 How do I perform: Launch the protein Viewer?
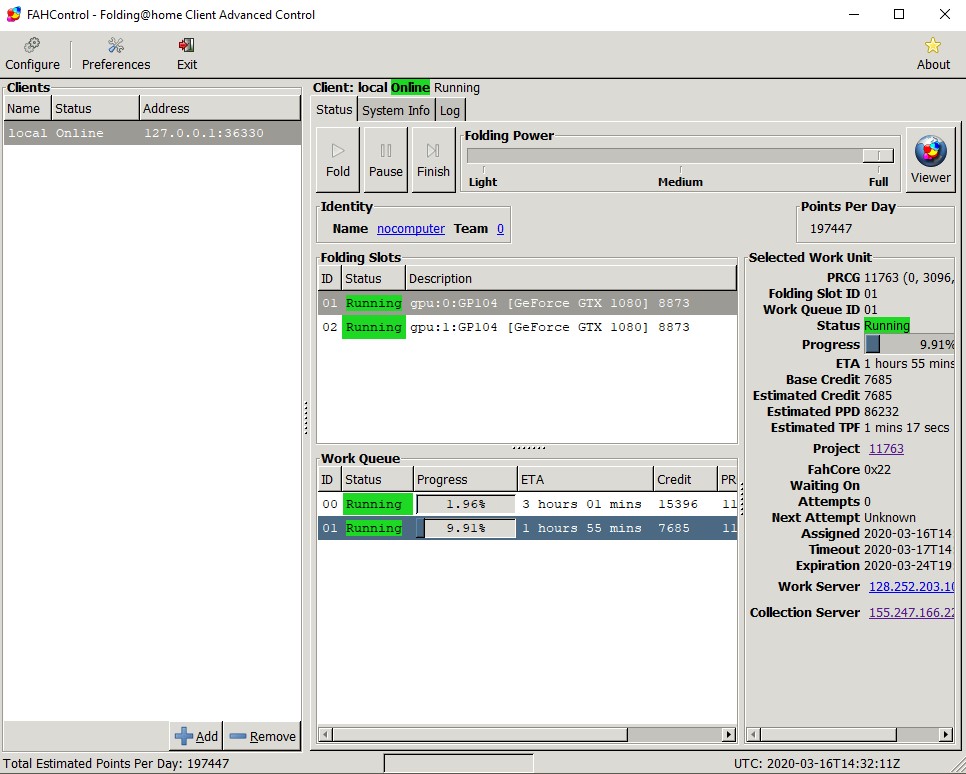(930, 160)
